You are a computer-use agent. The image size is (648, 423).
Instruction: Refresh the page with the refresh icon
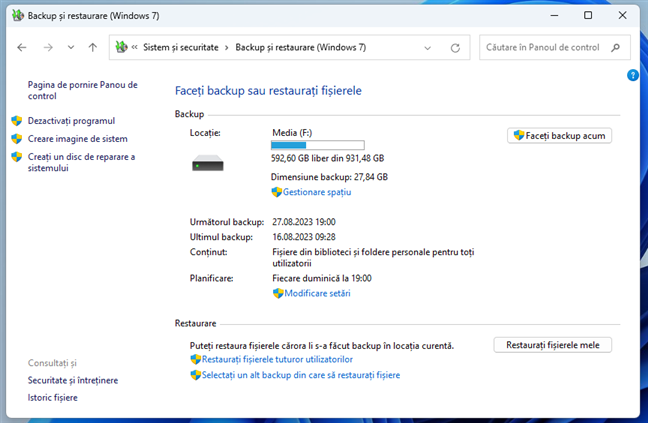(455, 48)
